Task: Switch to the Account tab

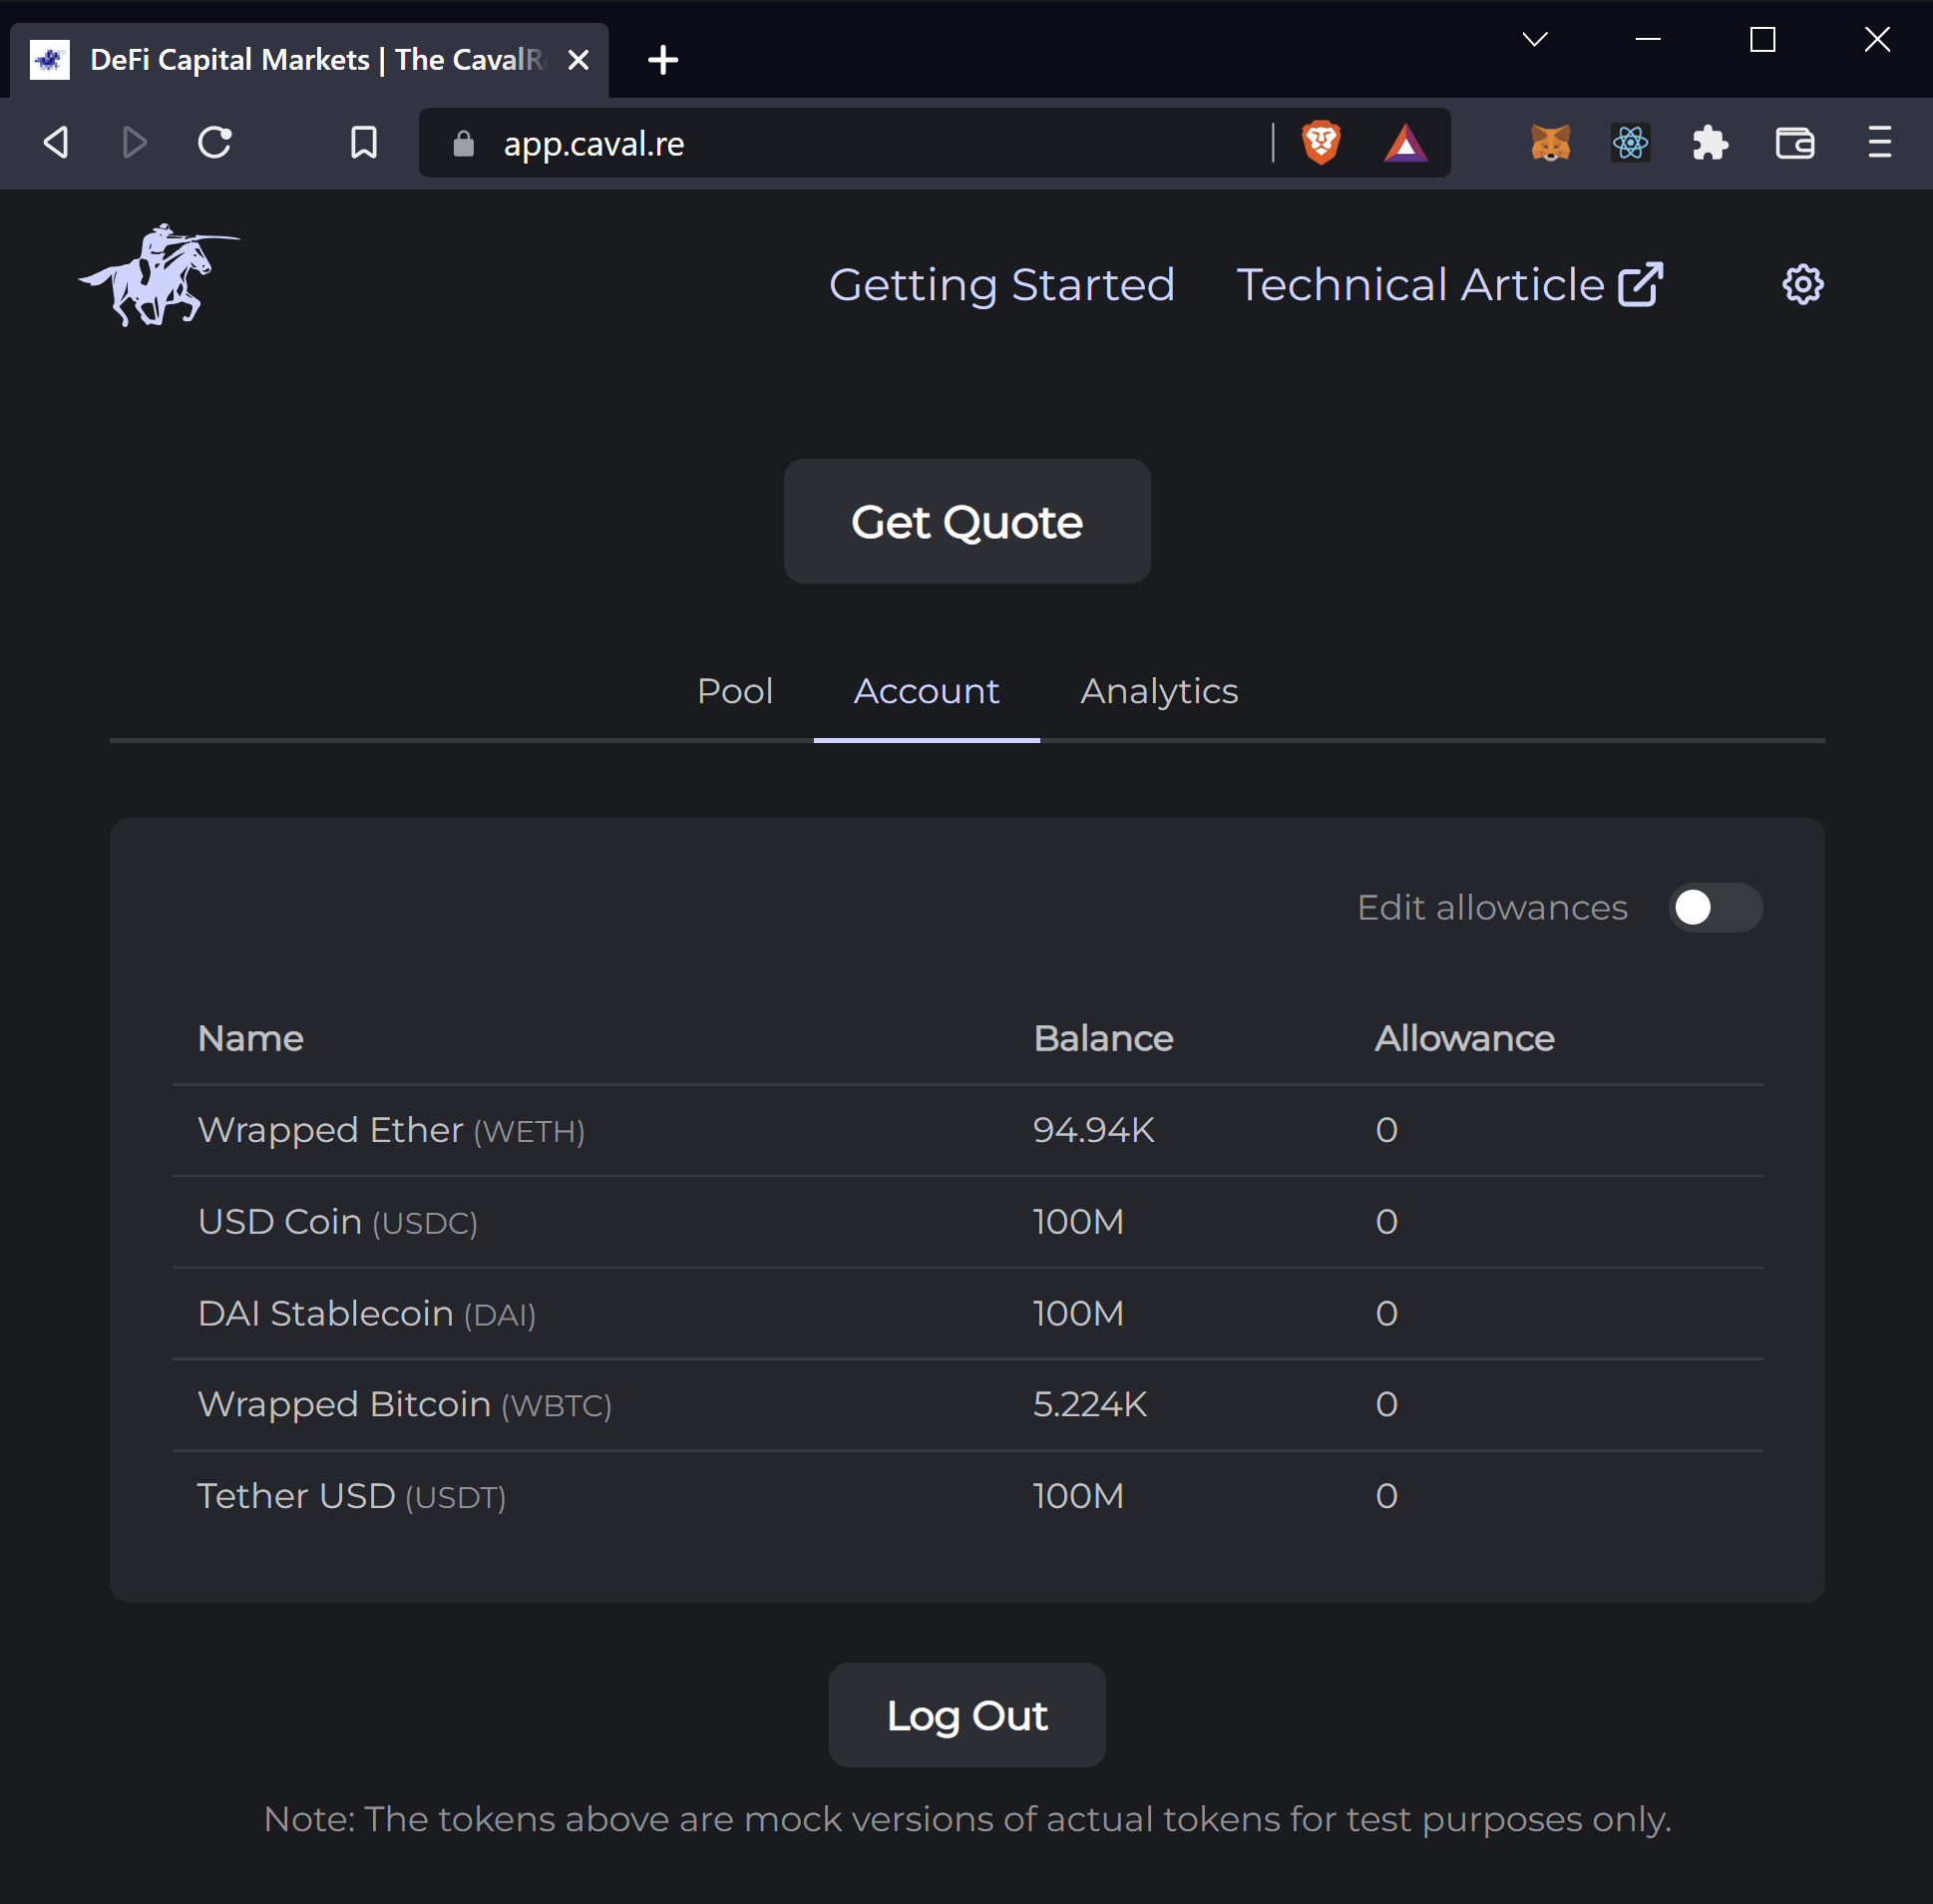Action: click(926, 691)
